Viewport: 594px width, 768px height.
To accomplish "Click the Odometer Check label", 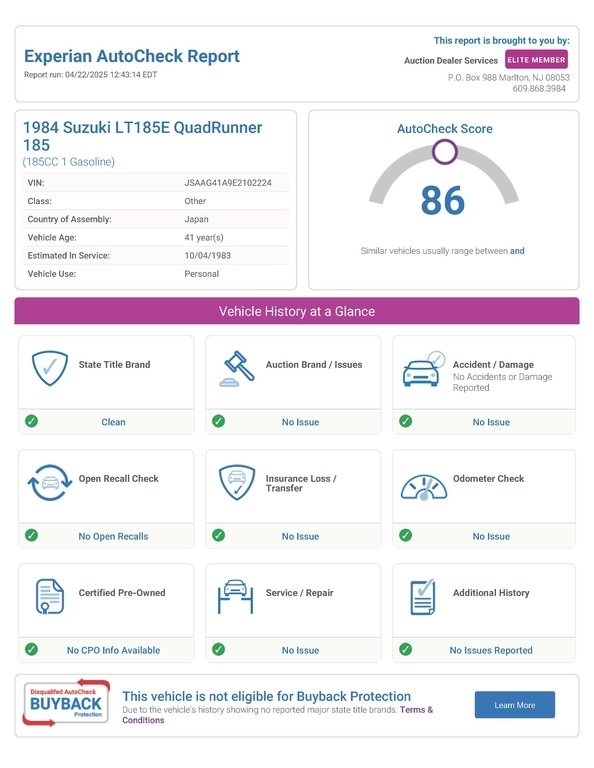I will coord(488,479).
